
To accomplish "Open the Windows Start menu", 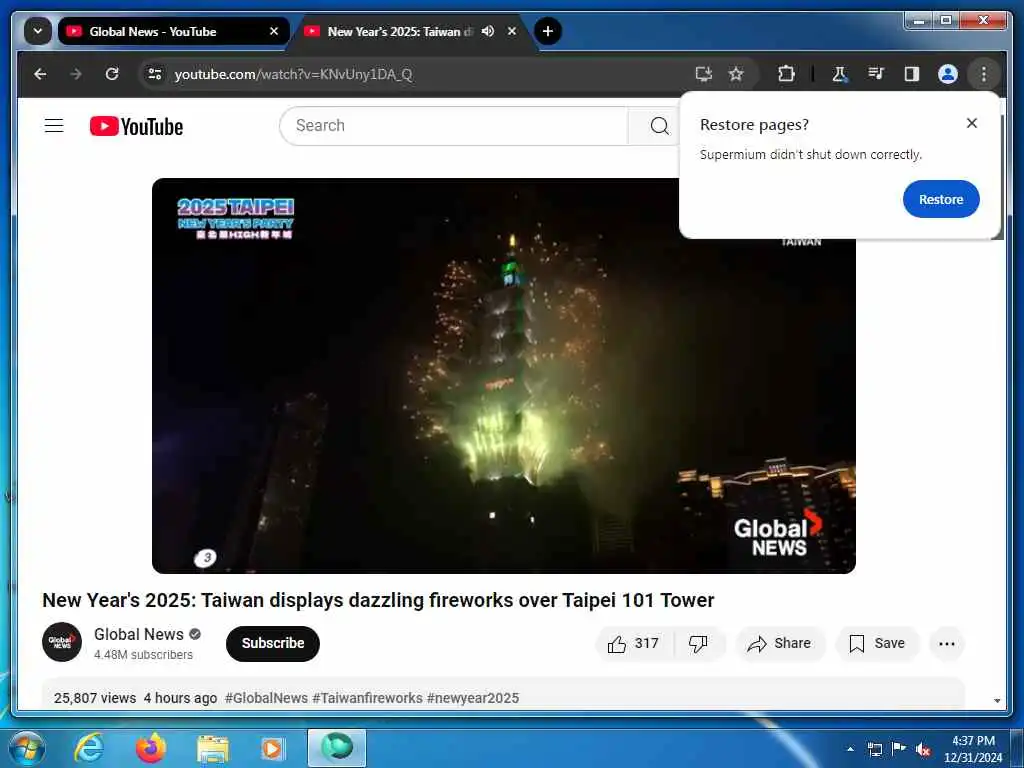I will tap(27, 748).
